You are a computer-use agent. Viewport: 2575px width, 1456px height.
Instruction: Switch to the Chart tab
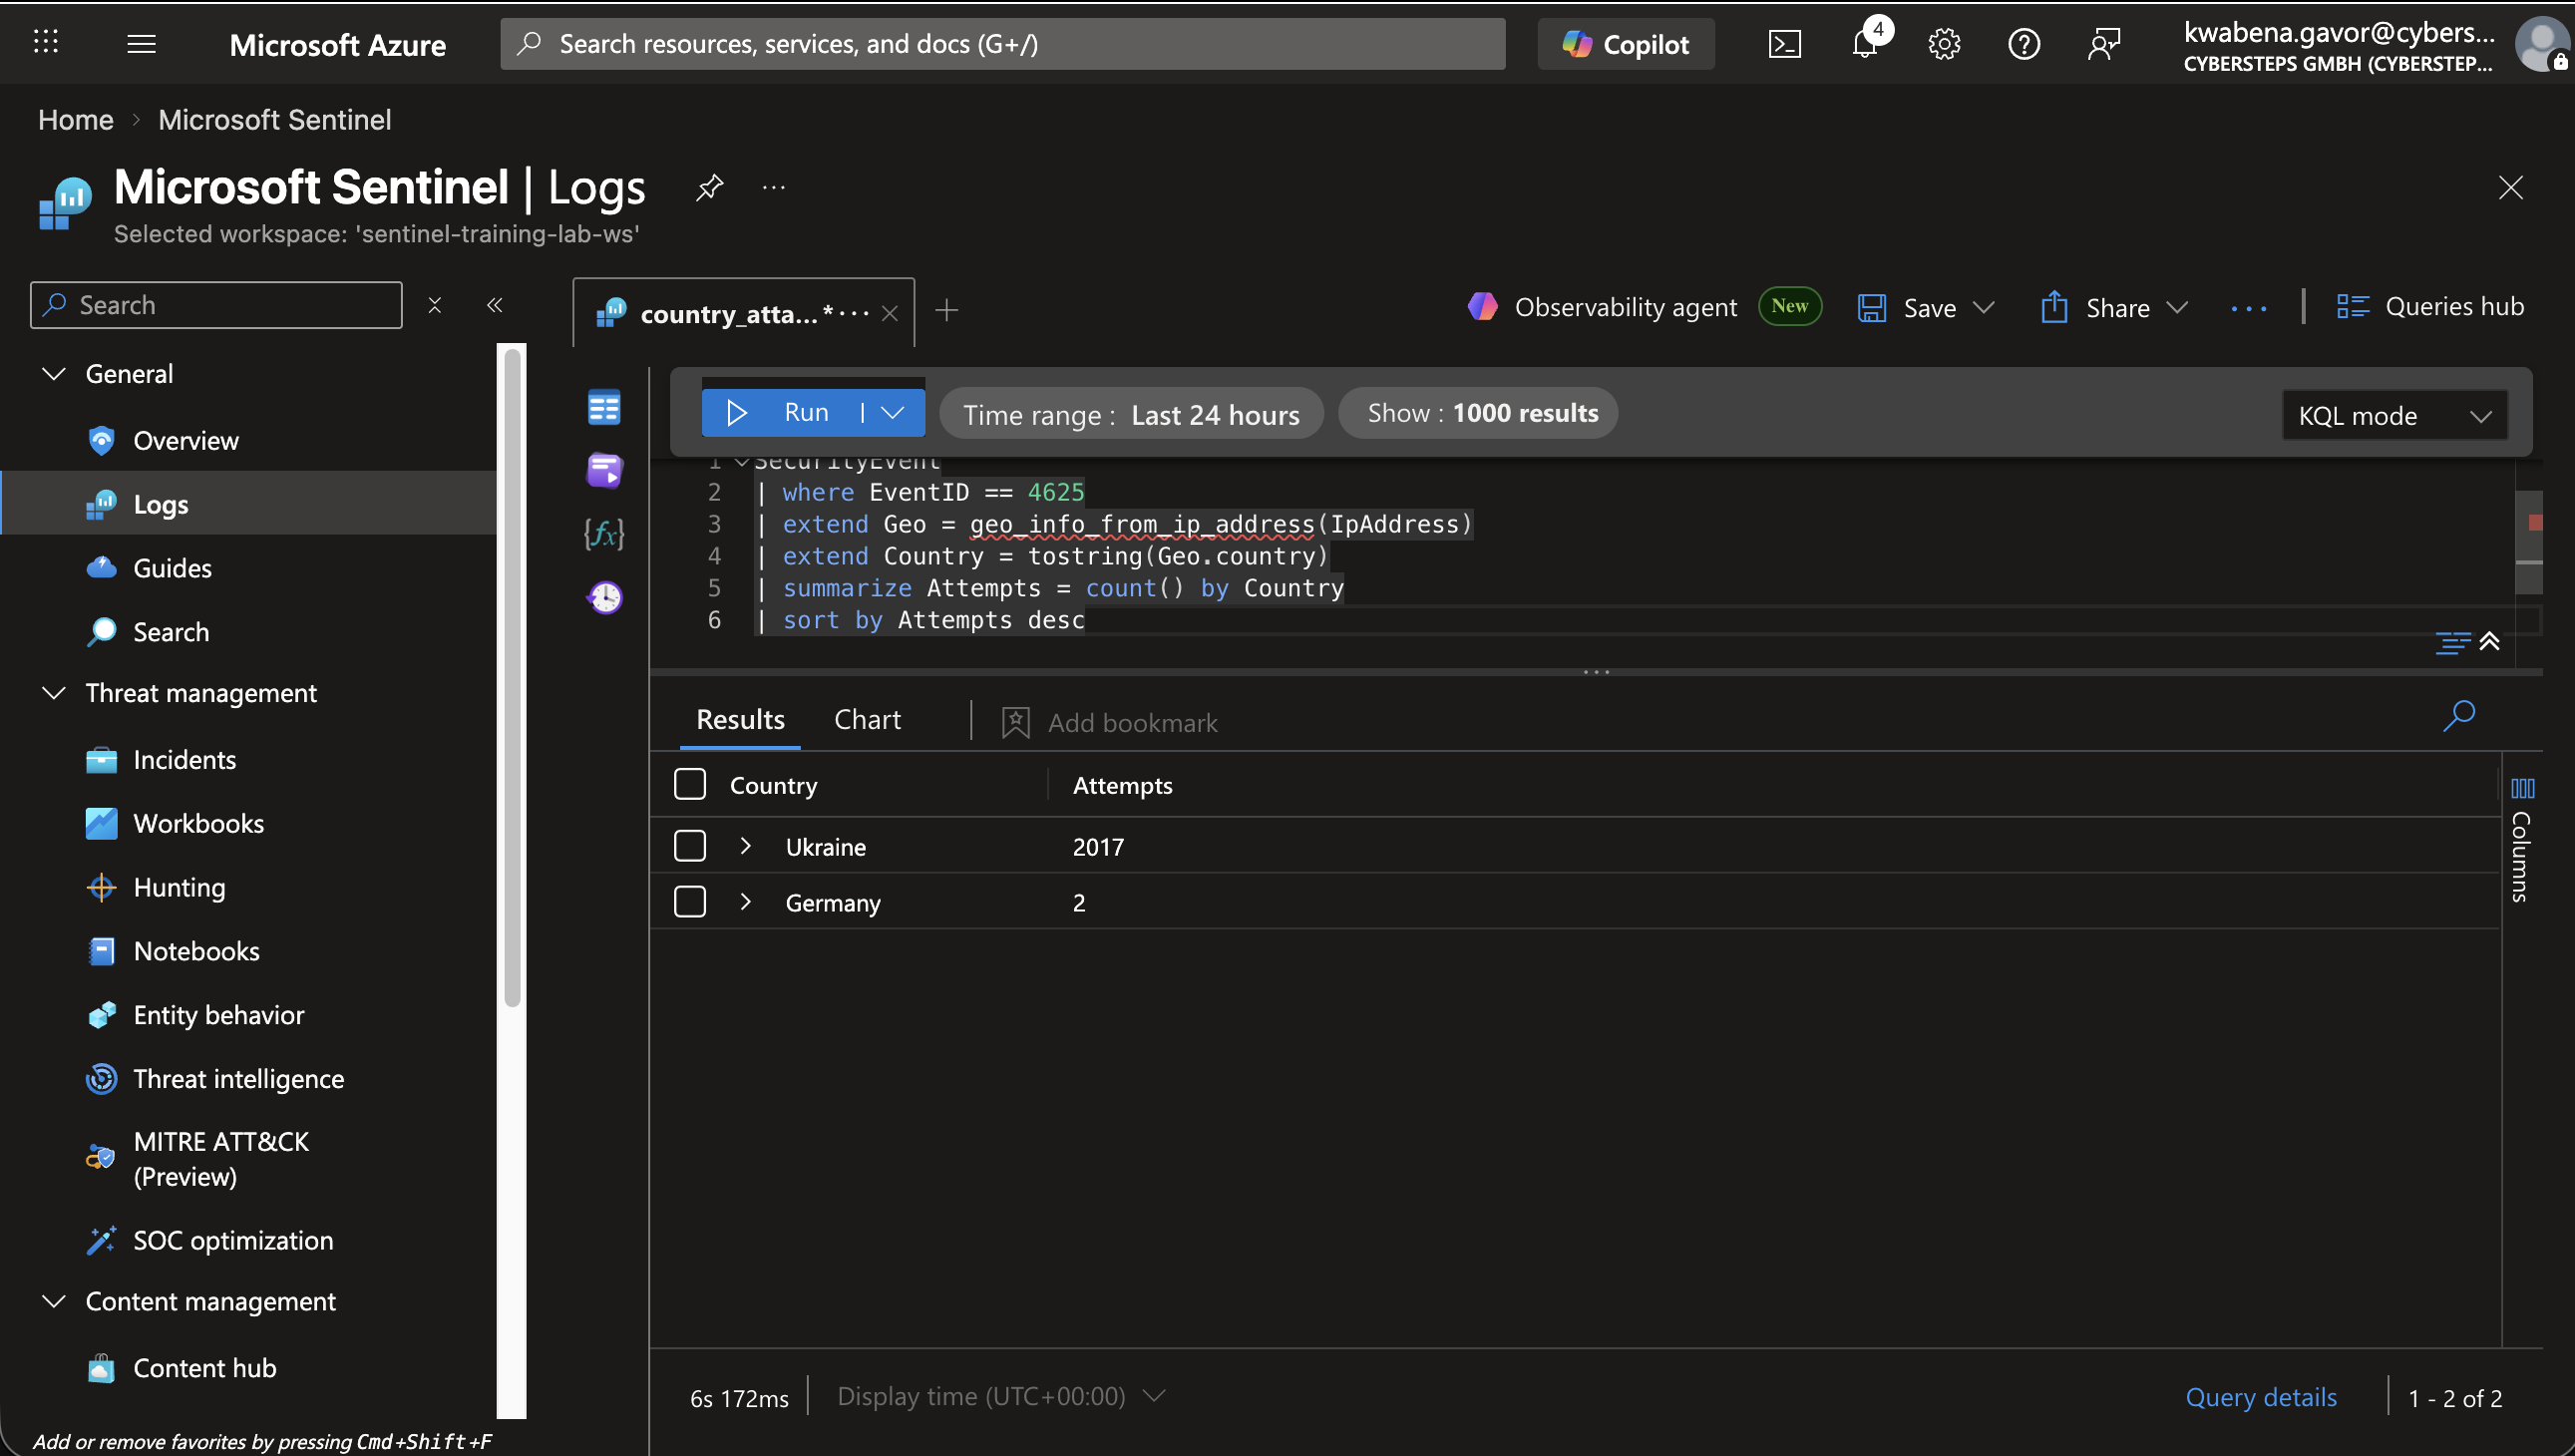click(867, 720)
